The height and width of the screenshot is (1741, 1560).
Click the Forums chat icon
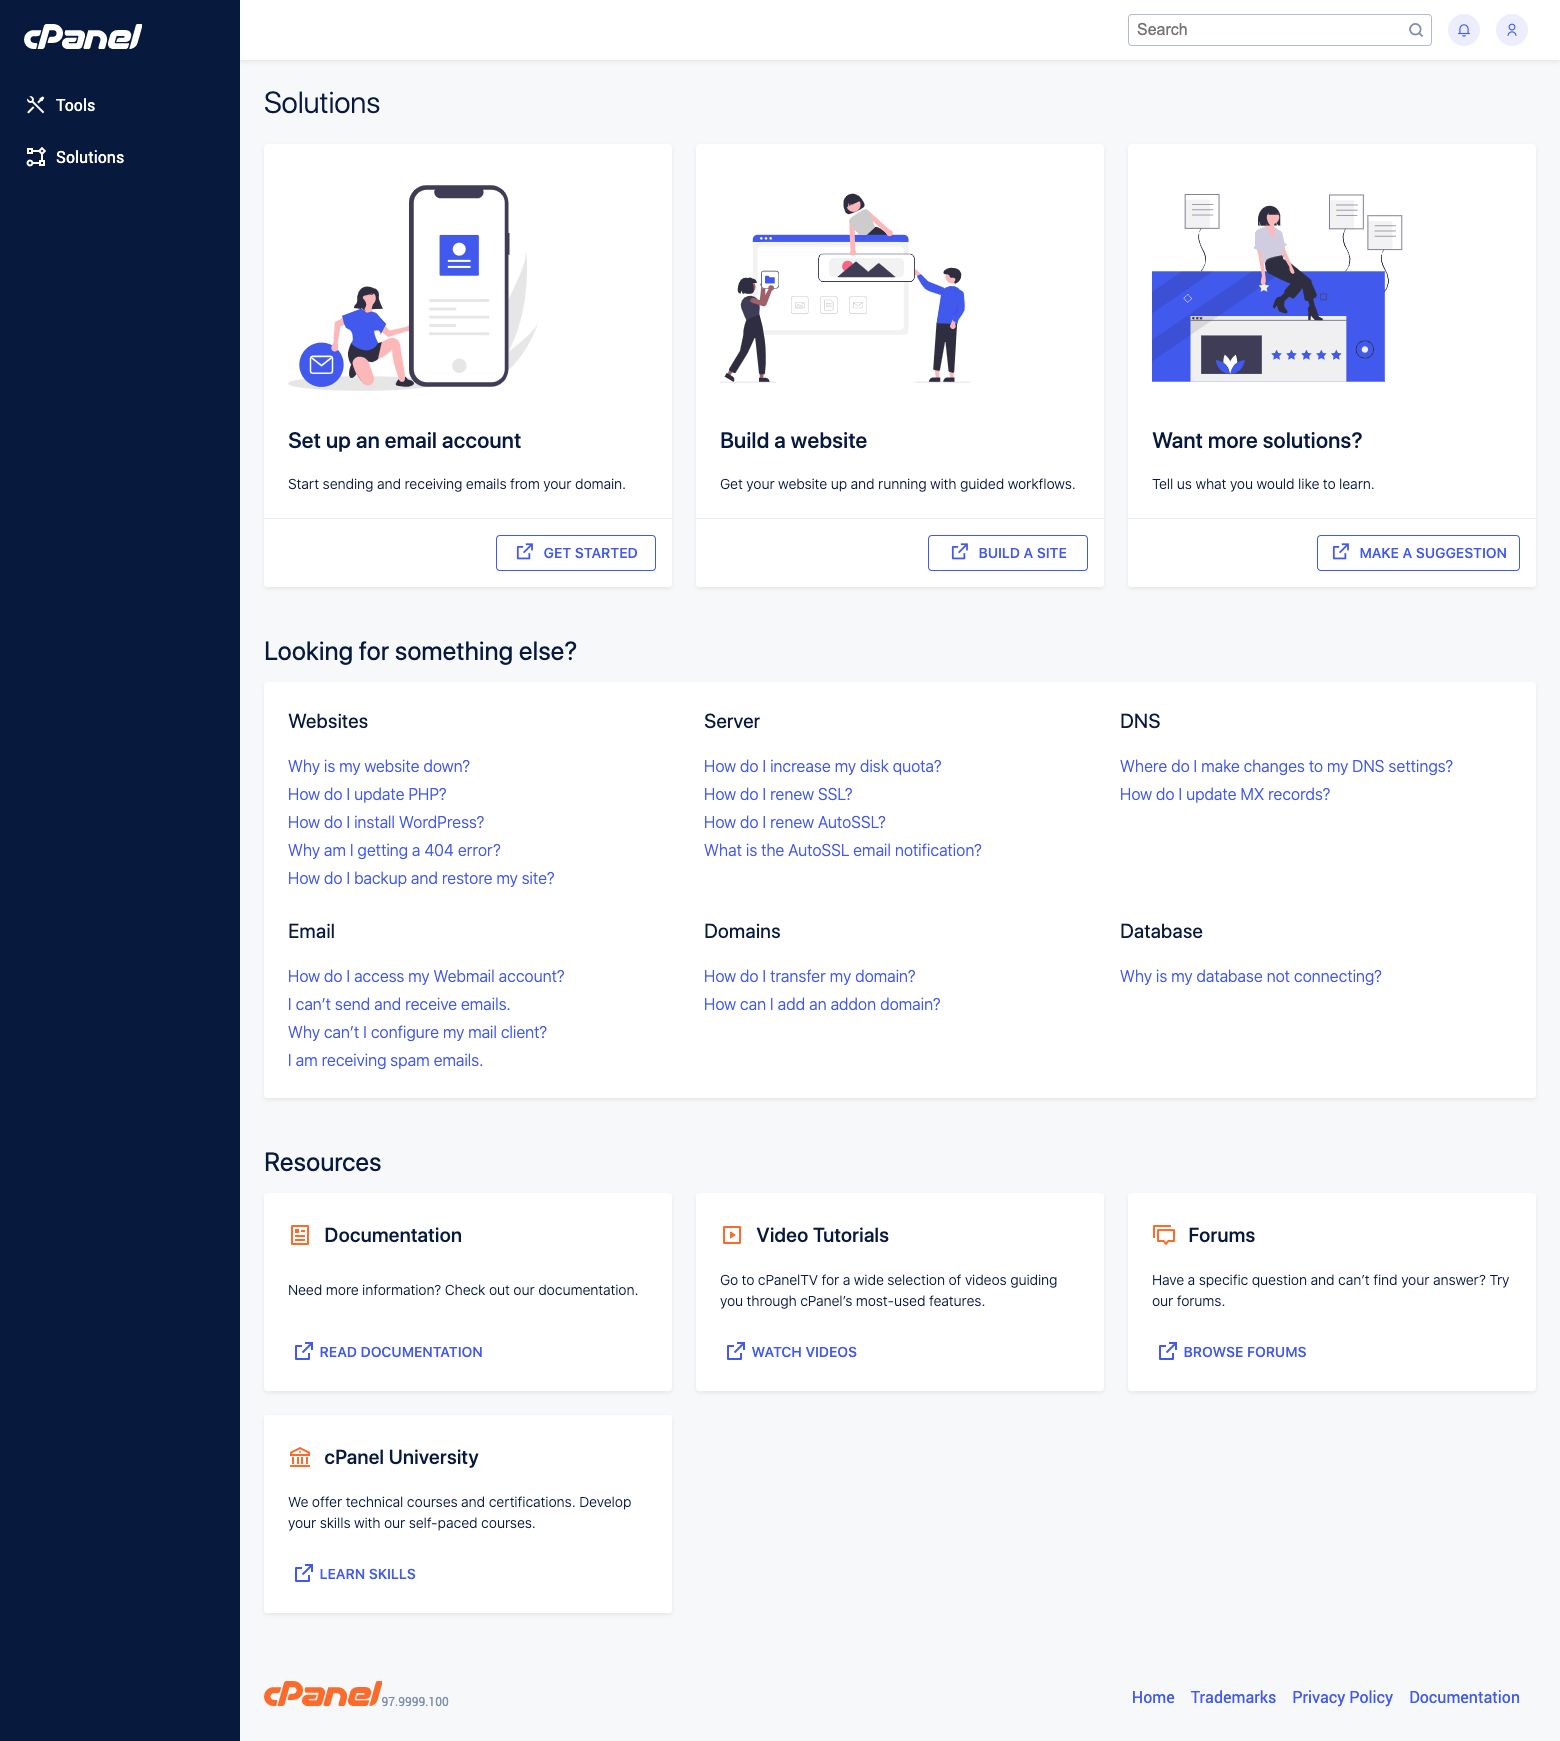1164,1235
